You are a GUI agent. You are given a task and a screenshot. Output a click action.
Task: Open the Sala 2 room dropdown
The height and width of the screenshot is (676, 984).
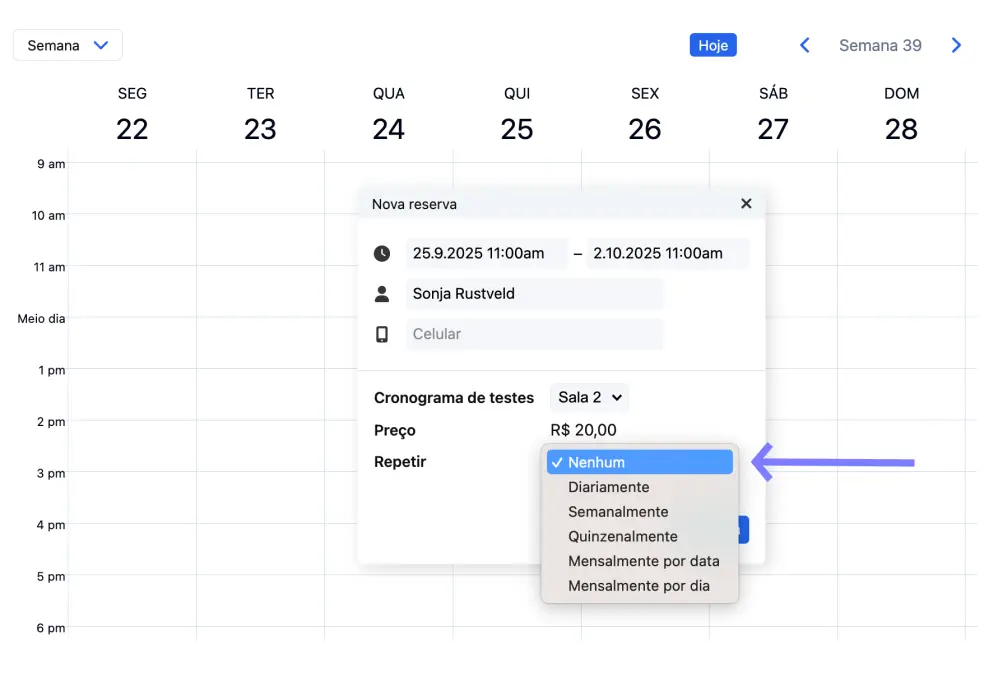(589, 397)
